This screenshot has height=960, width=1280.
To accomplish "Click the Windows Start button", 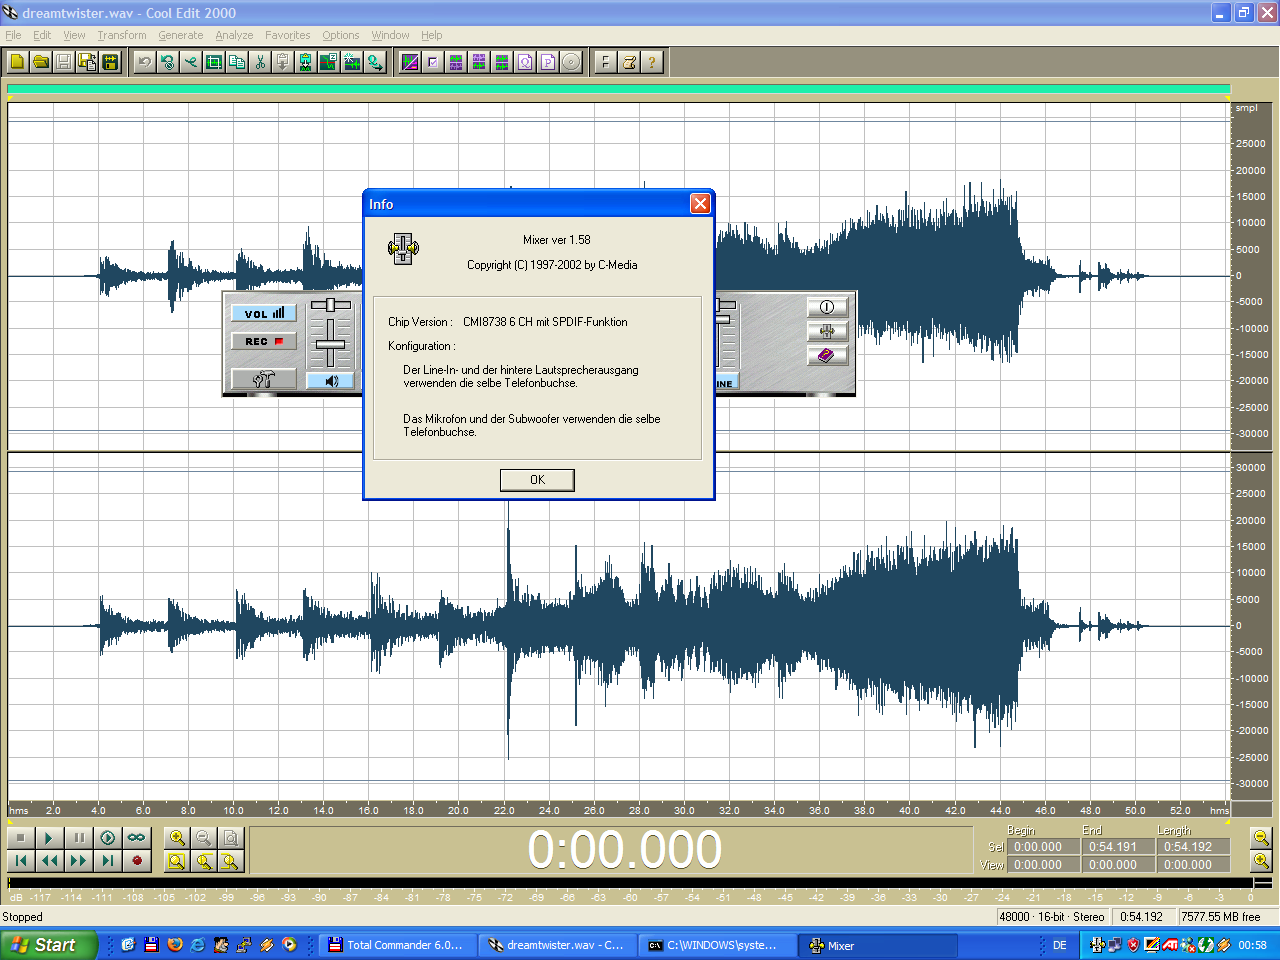I will [x=48, y=945].
